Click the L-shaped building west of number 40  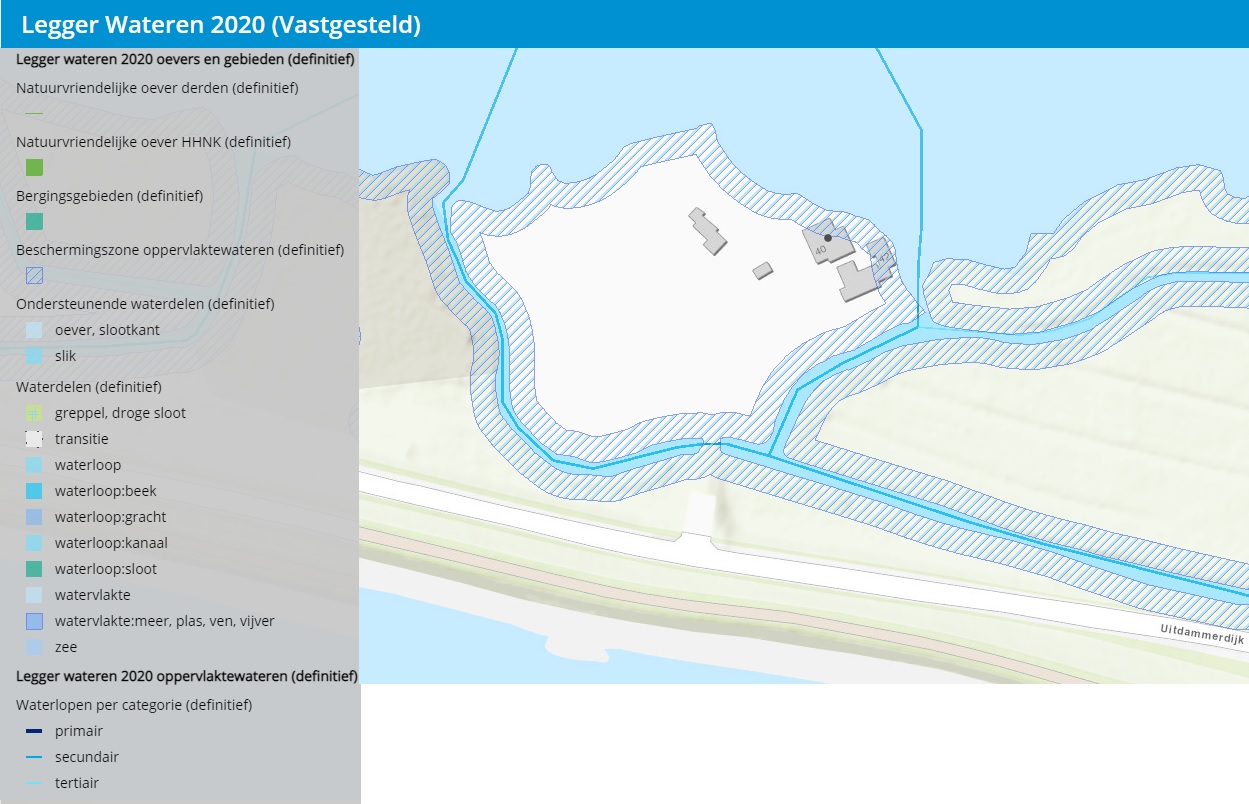[x=707, y=231]
